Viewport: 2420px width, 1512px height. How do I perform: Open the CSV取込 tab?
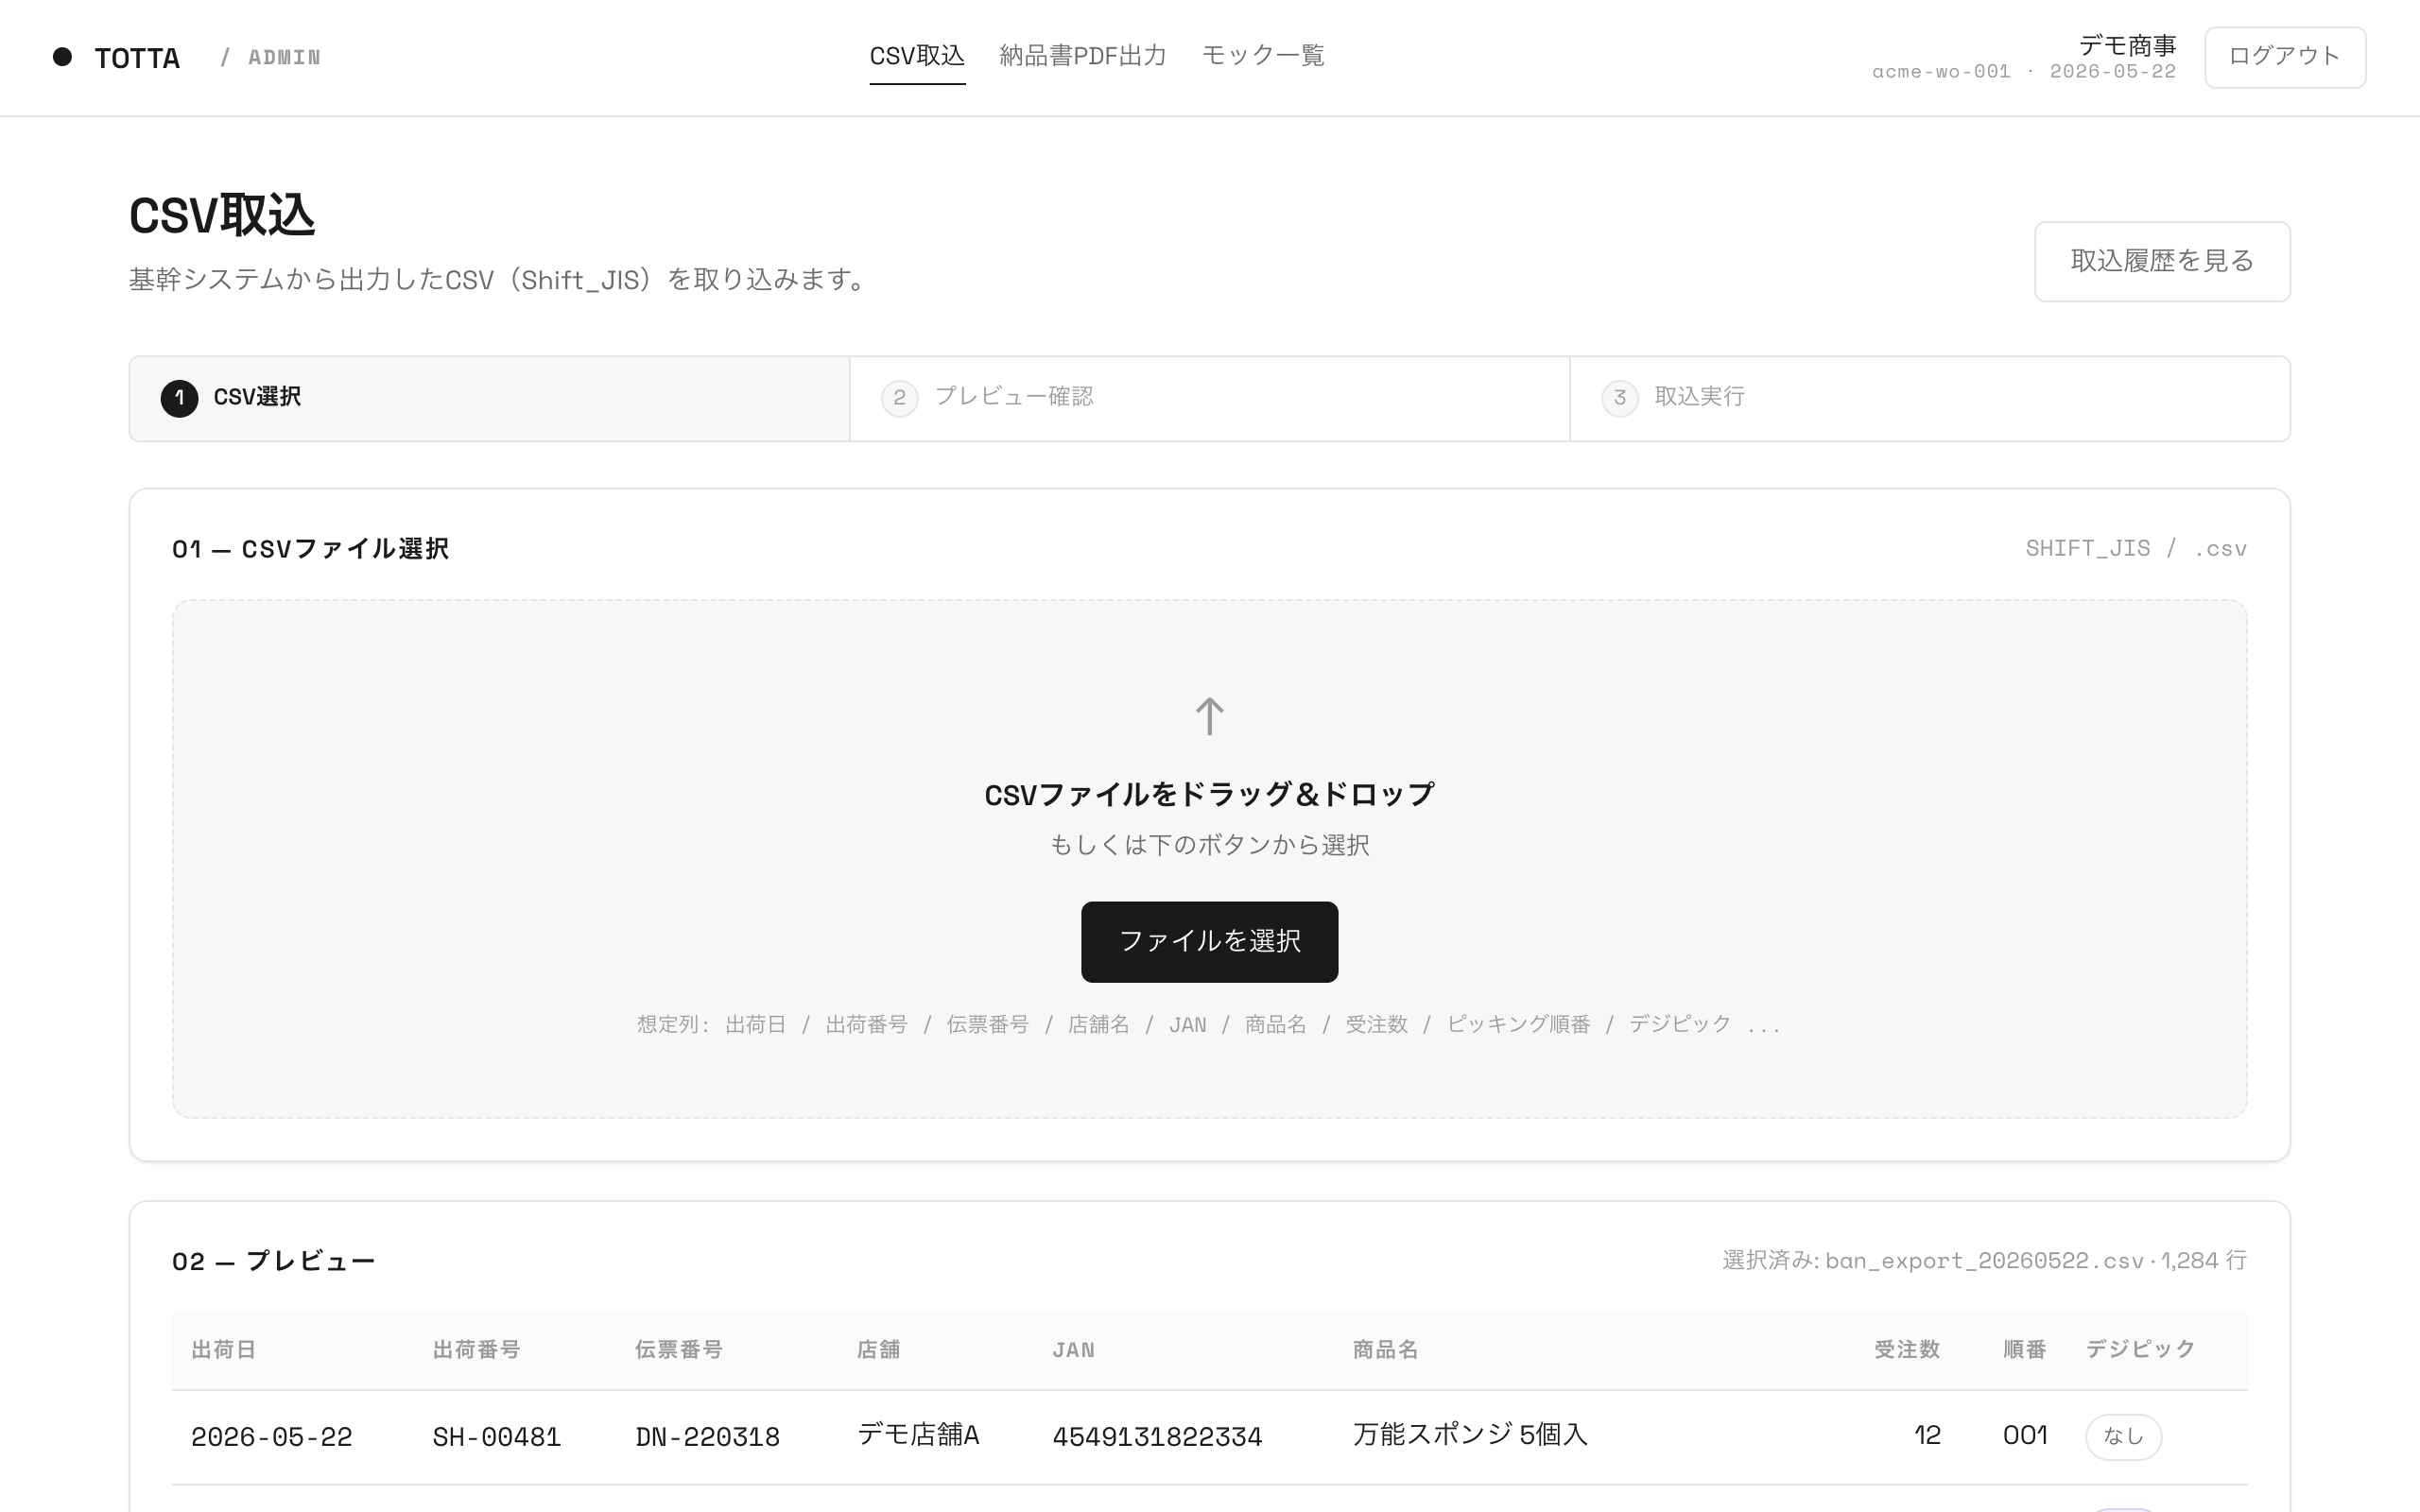(917, 56)
